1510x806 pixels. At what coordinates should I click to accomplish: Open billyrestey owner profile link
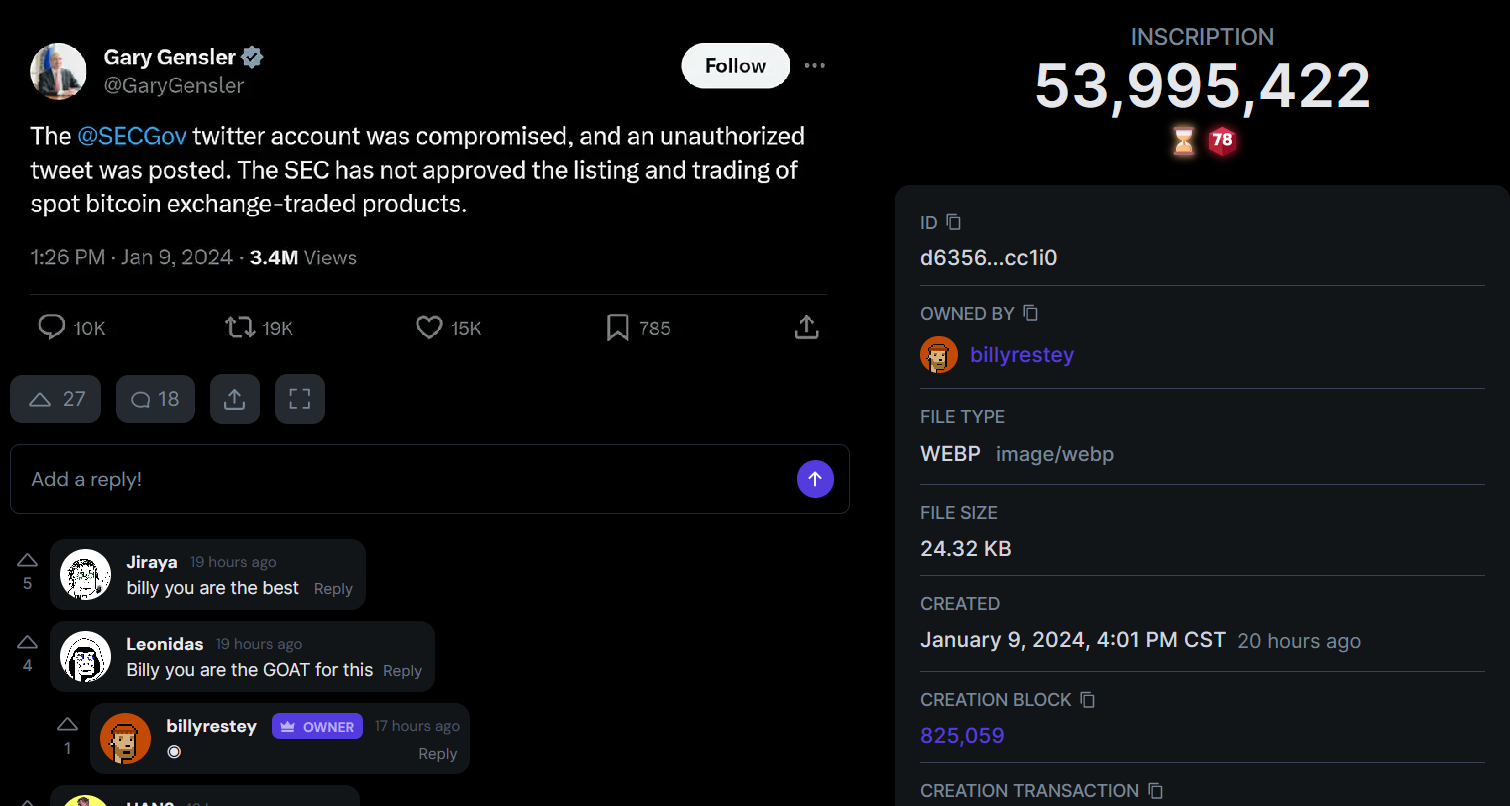tap(1021, 355)
